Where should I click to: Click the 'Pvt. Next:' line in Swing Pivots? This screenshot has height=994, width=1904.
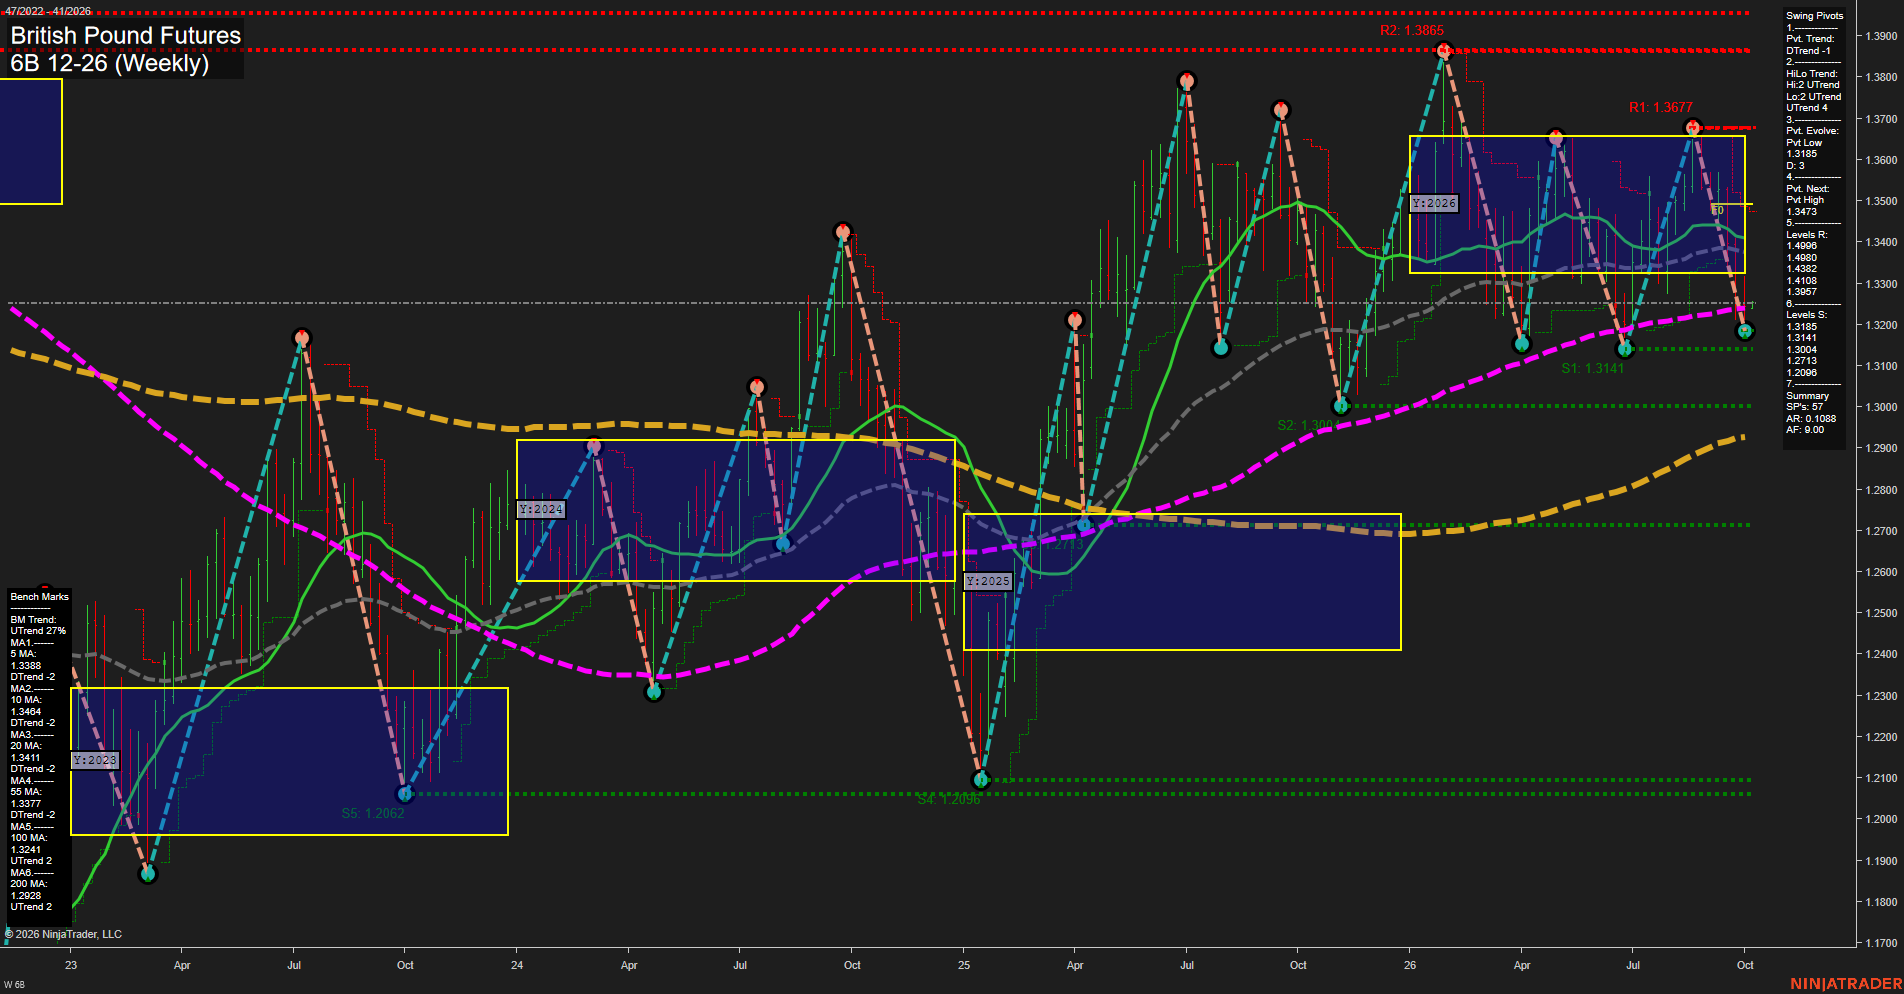pos(1808,189)
